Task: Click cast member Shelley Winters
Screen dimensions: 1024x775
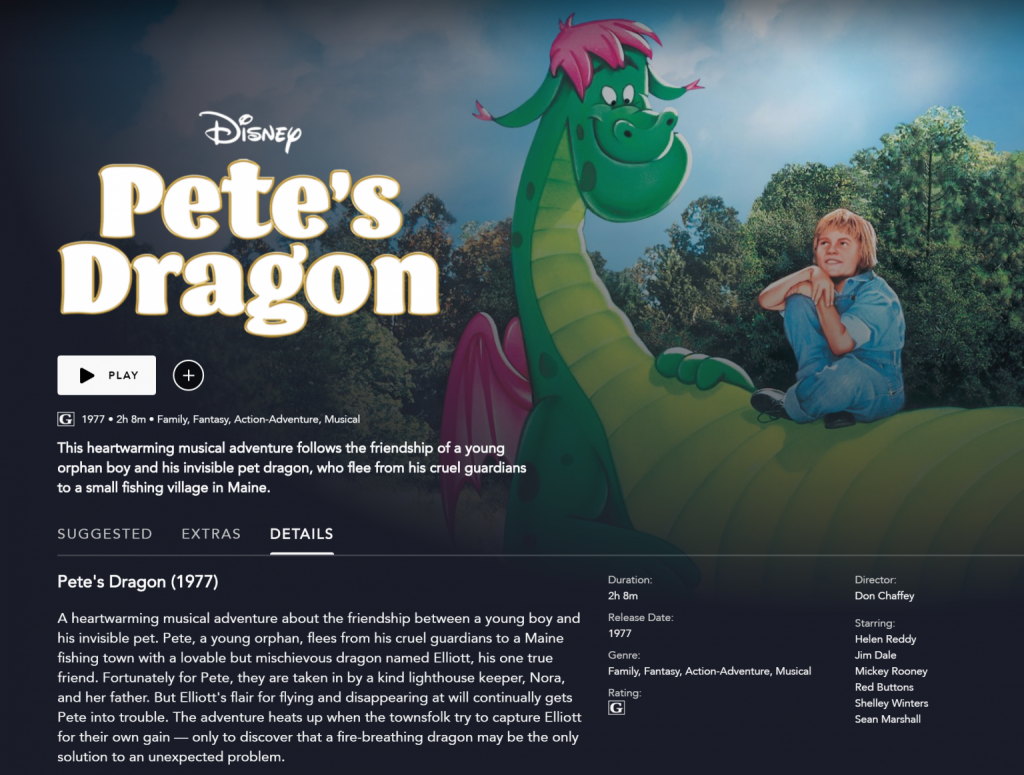Action: [x=891, y=703]
